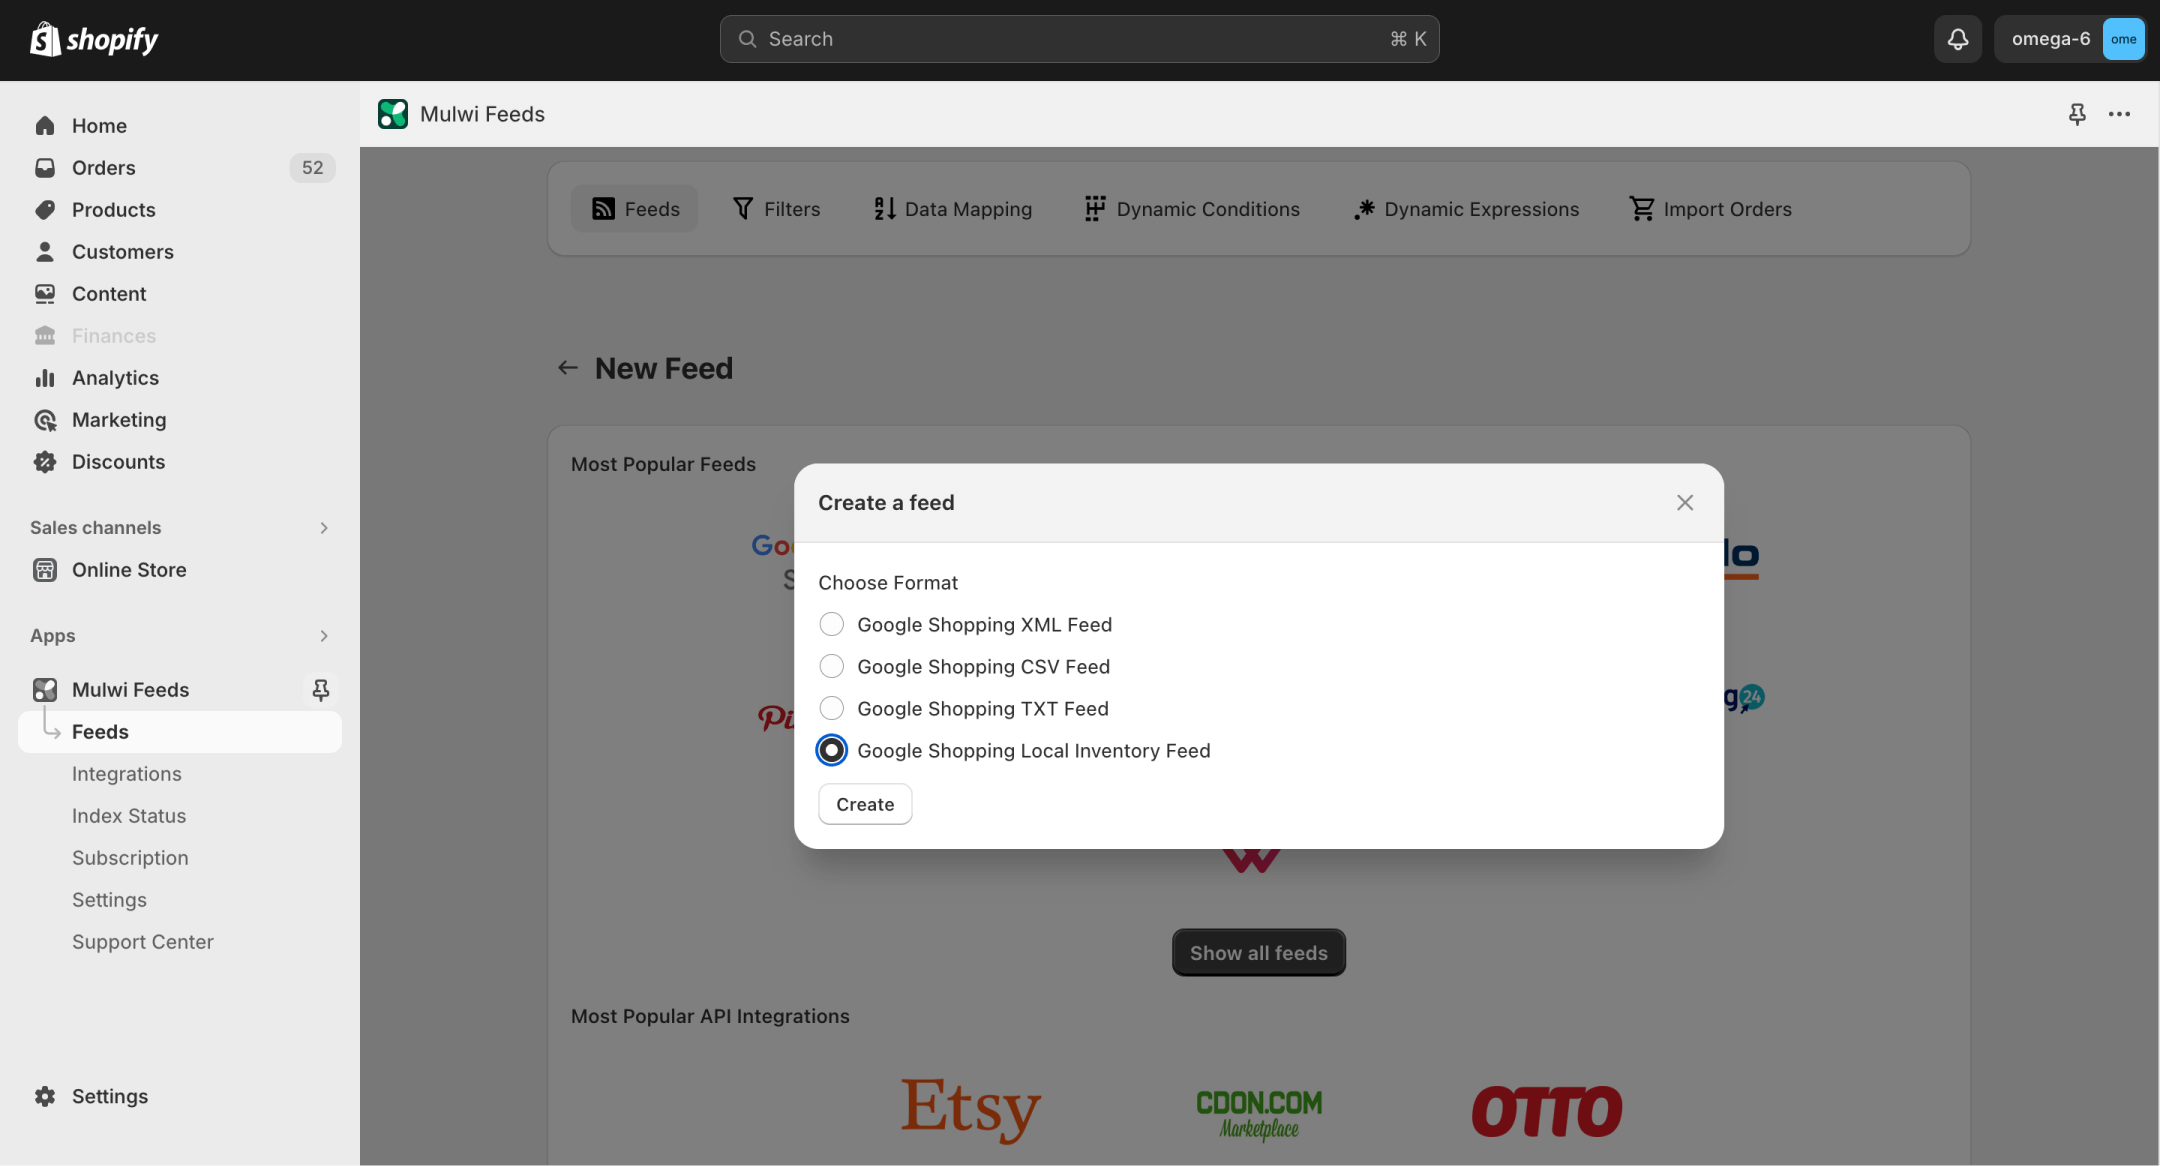Click the Customers person icon
The height and width of the screenshot is (1166, 2160).
[x=45, y=252]
